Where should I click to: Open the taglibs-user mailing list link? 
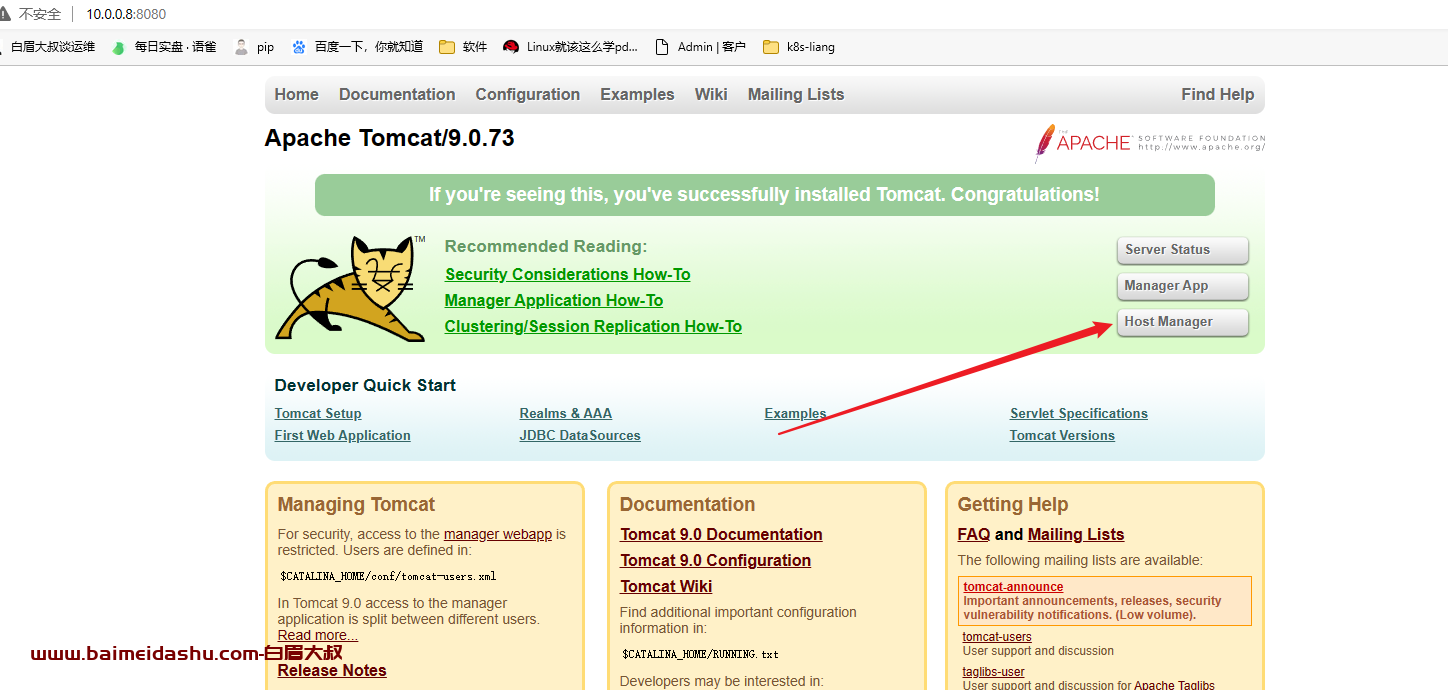[x=994, y=672]
